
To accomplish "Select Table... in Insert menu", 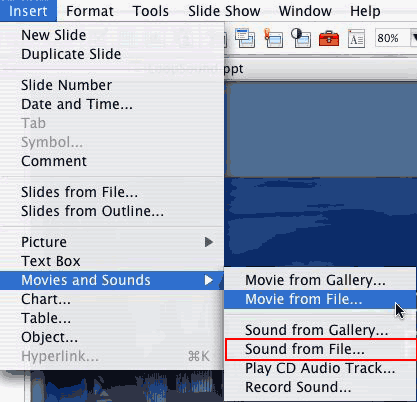I will (112, 318).
